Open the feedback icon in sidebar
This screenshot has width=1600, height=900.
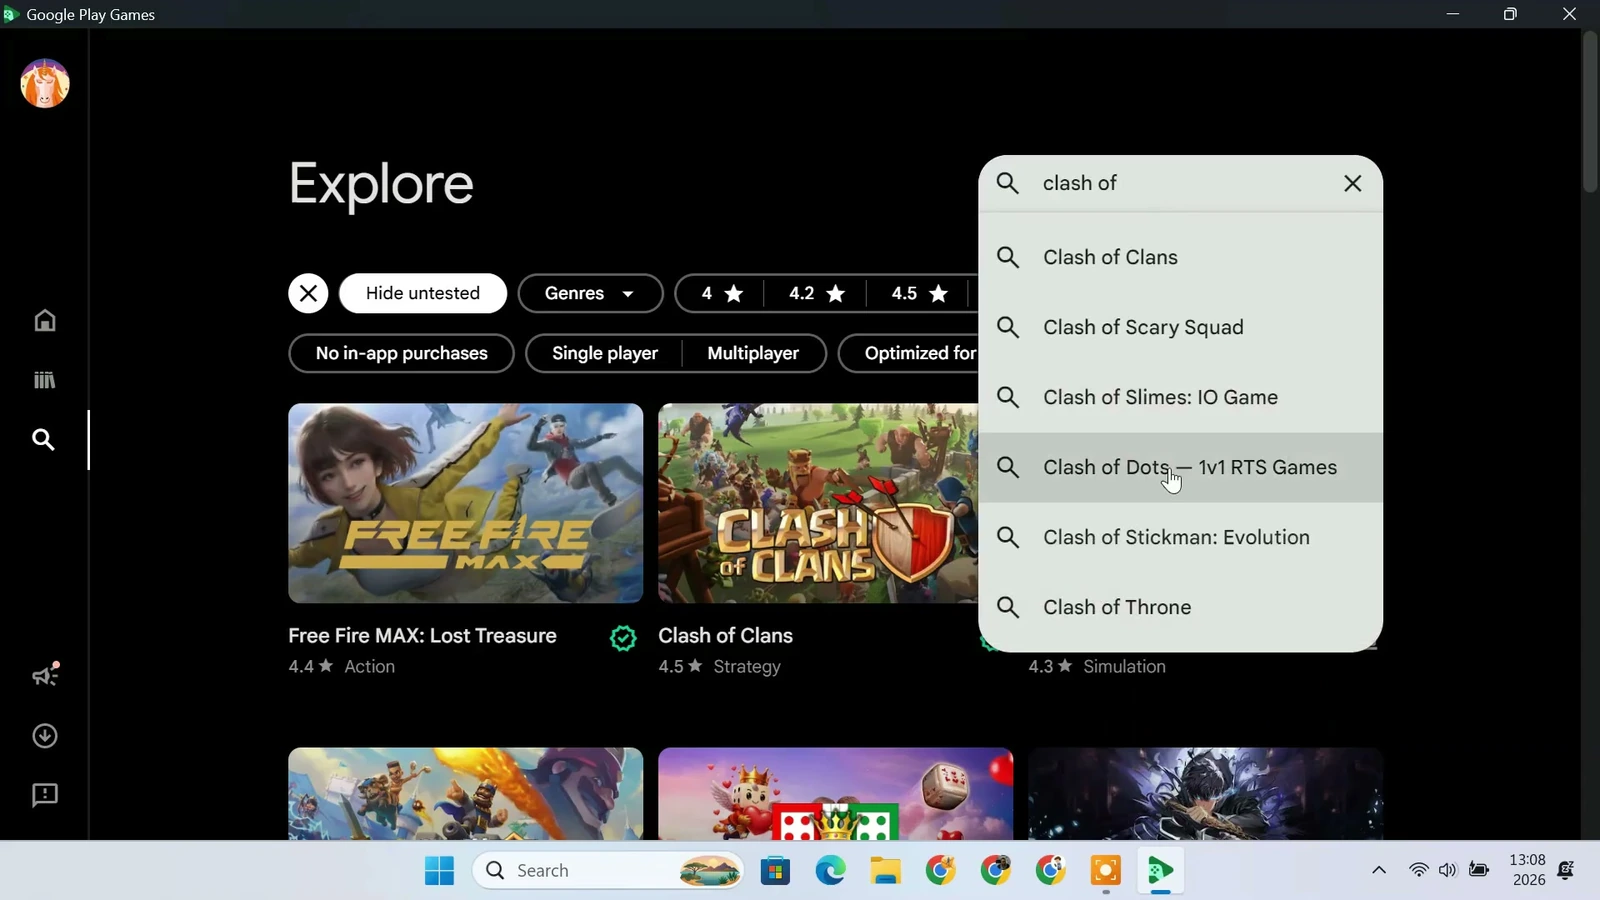point(44,795)
